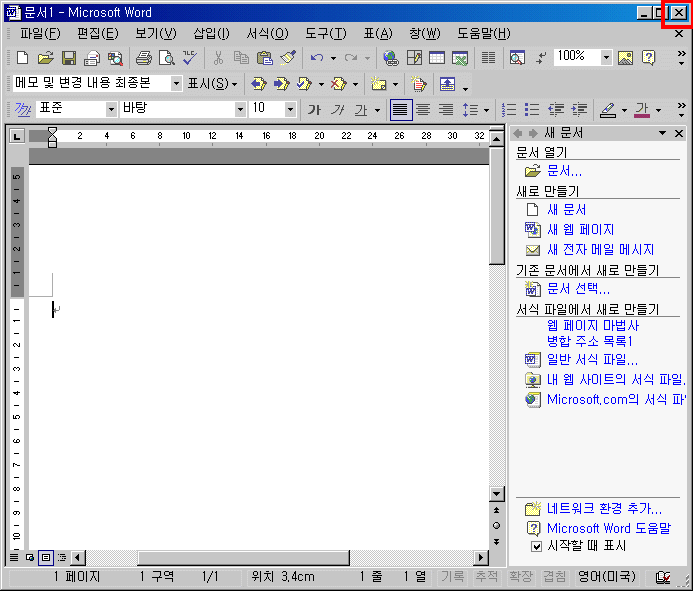Screen dimensions: 693x591
Task: Open the 바탕 font dropdown
Action: pos(240,109)
